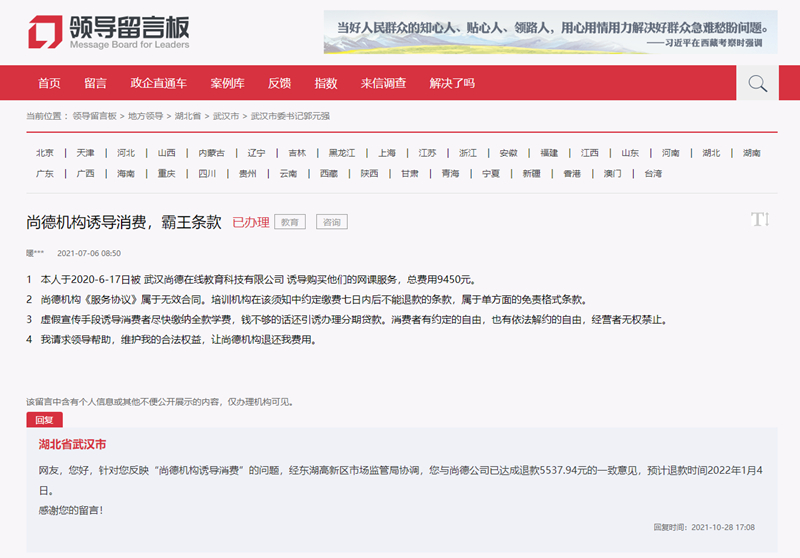Open 来信调查 in the navigation bar
Screen dimensions: 800x558
pyautogui.click(x=383, y=83)
